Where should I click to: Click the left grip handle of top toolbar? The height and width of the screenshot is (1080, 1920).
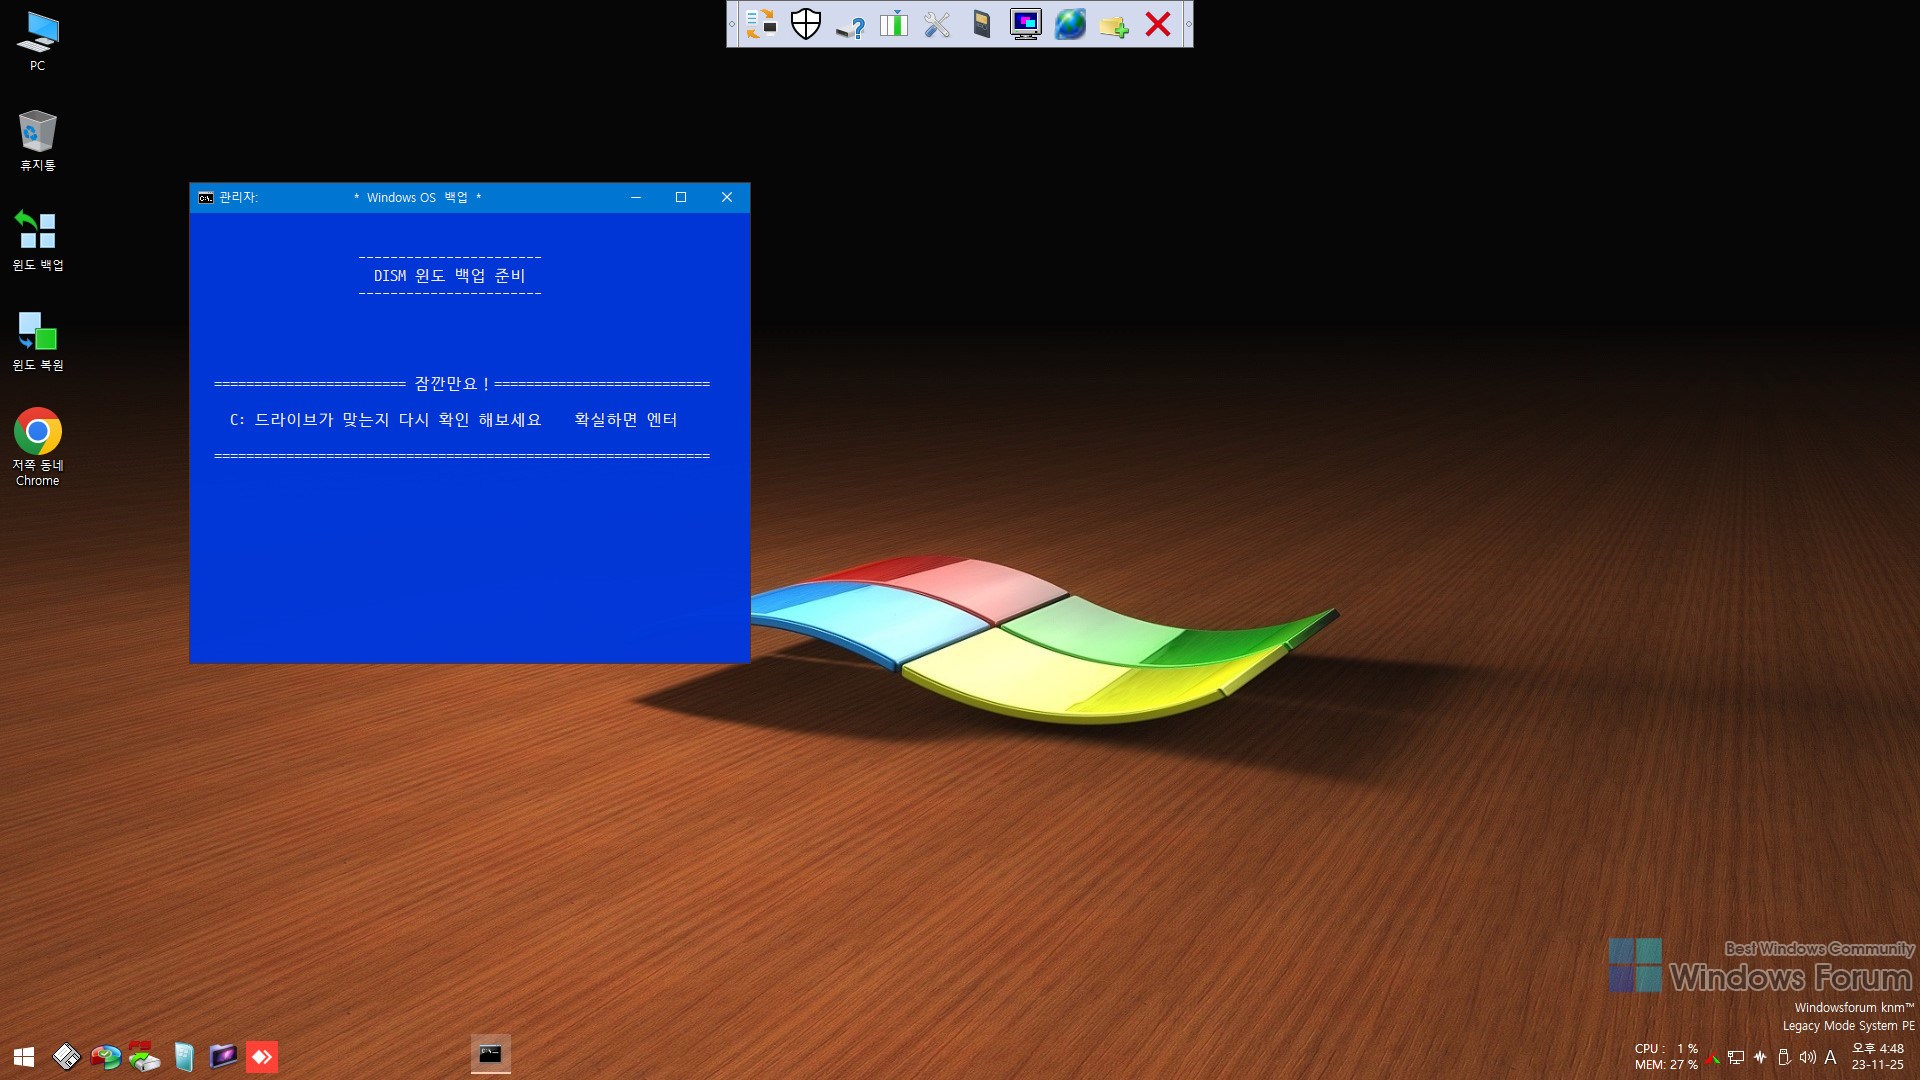pos(732,24)
